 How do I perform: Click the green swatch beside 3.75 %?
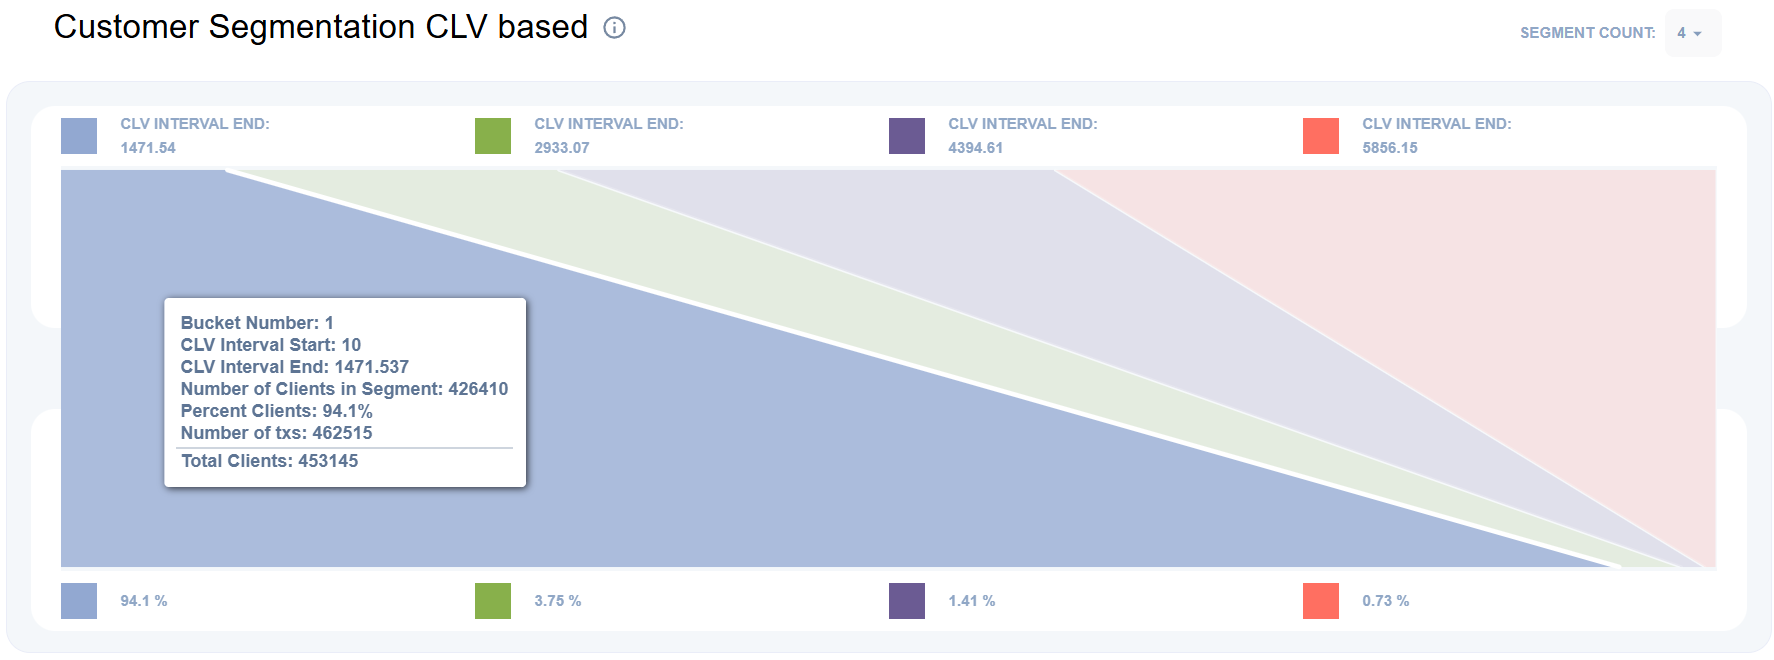(493, 601)
